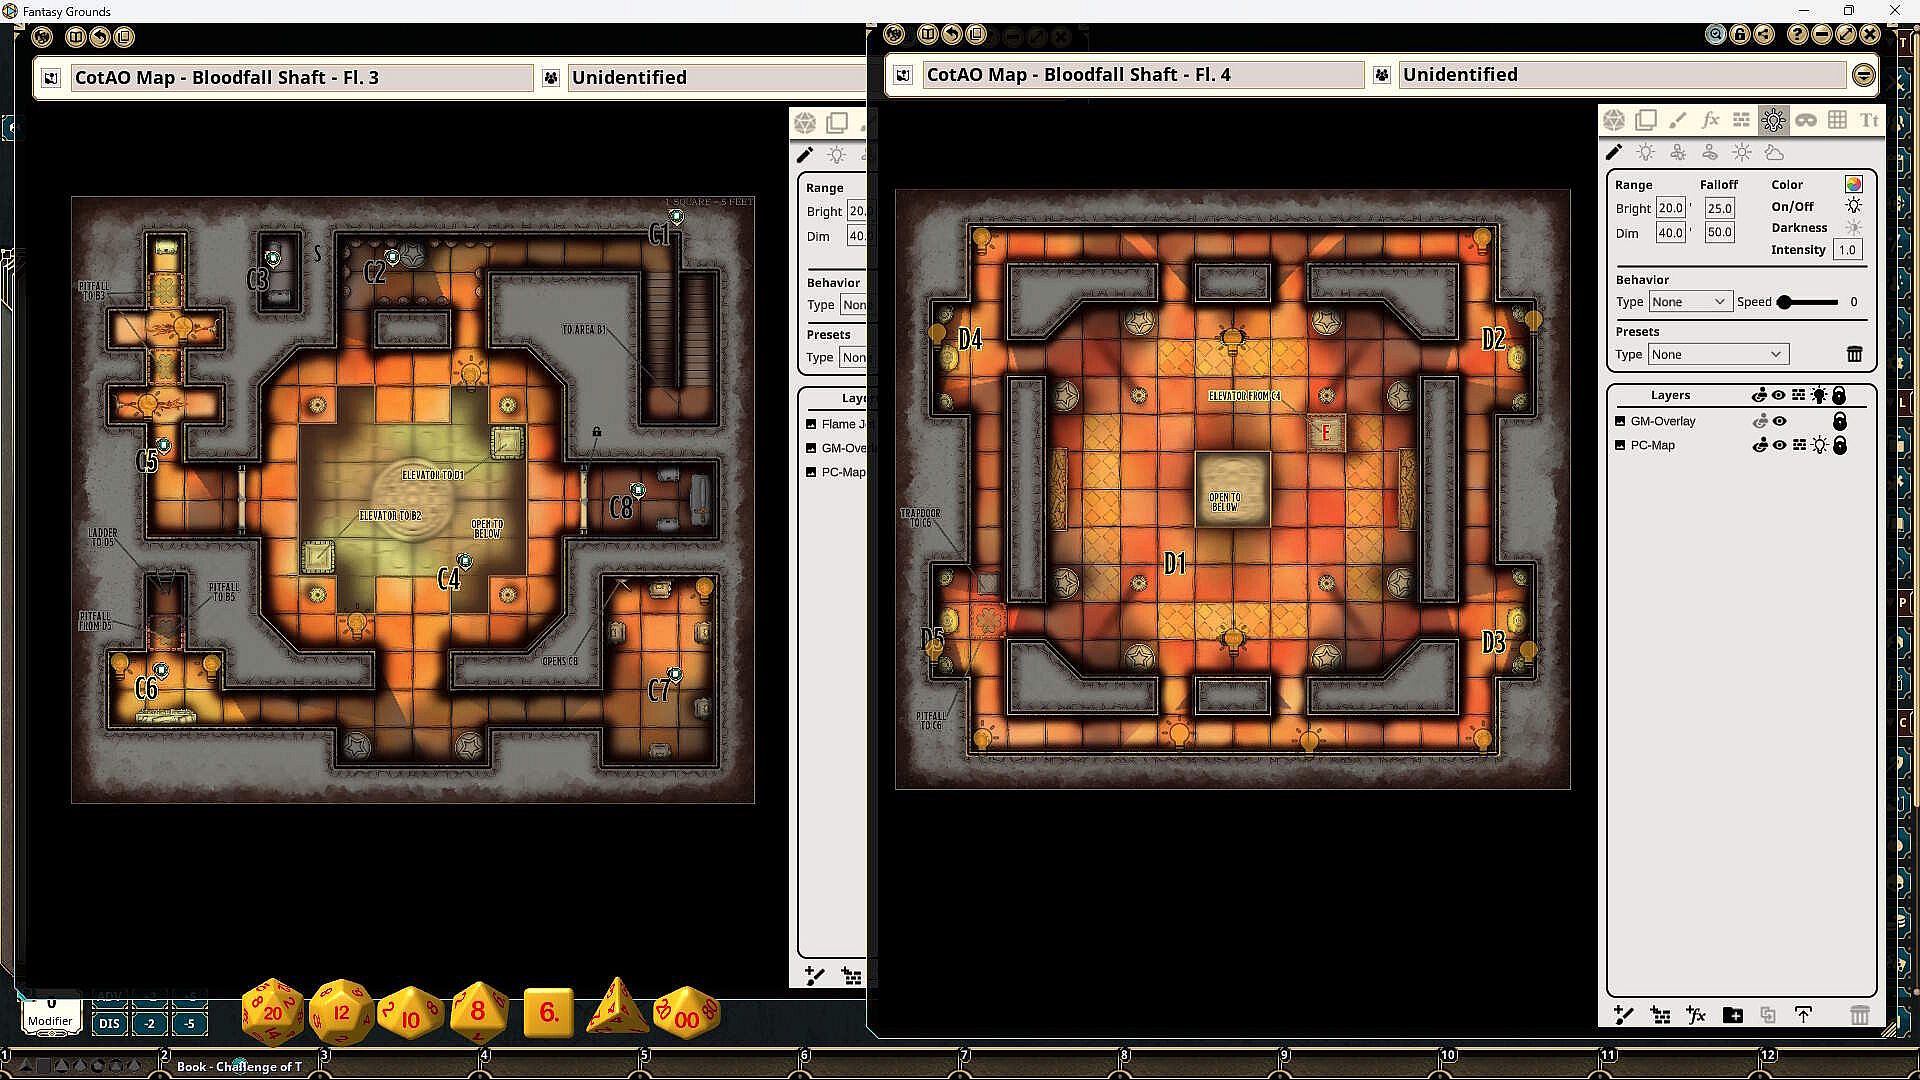
Task: Click add wall layer icon below Fl. 4 layers
Action: tap(1660, 1015)
